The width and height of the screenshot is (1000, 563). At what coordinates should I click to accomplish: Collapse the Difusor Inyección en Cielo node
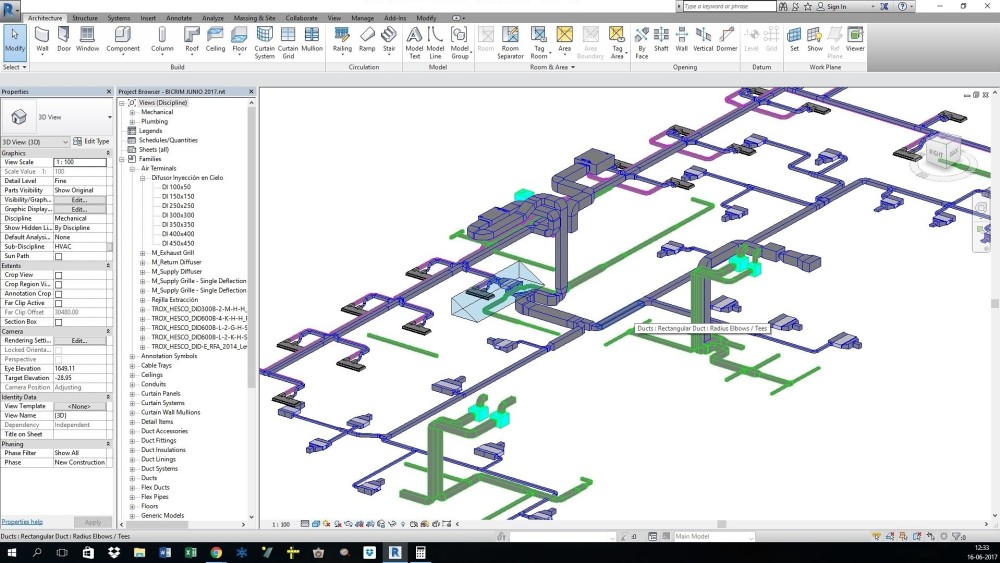click(143, 178)
